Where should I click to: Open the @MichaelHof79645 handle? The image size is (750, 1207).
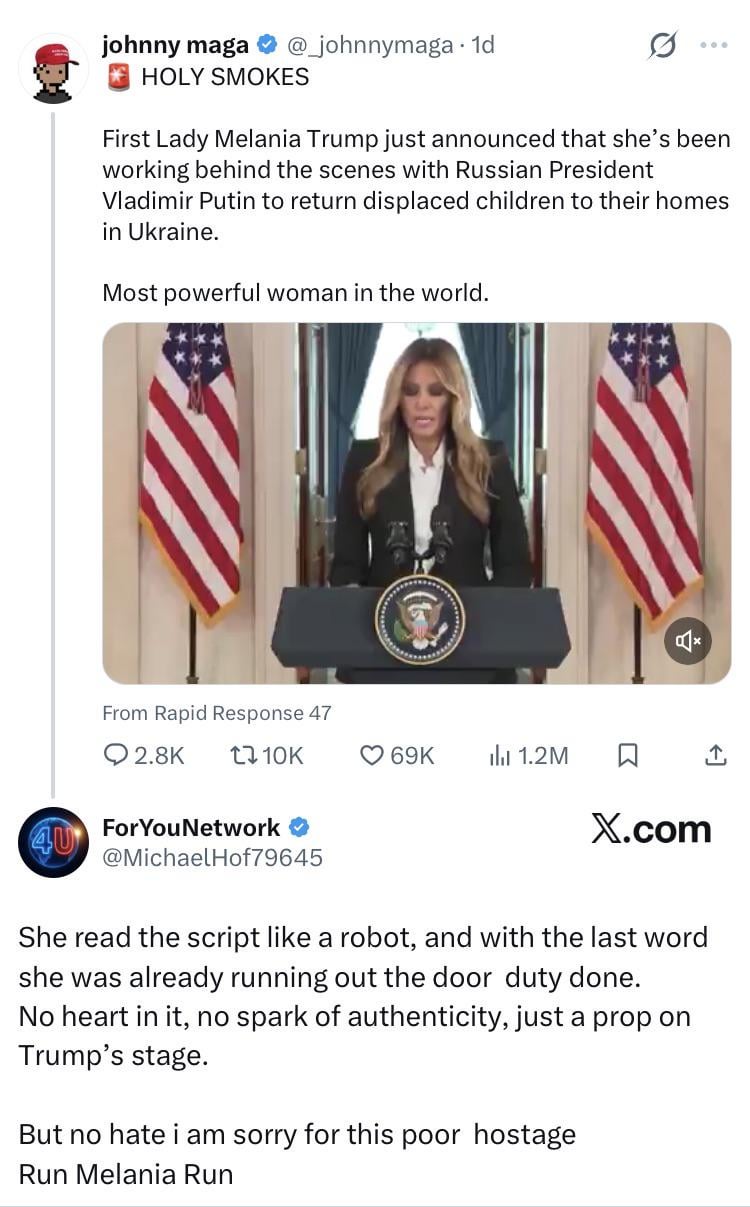click(212, 857)
